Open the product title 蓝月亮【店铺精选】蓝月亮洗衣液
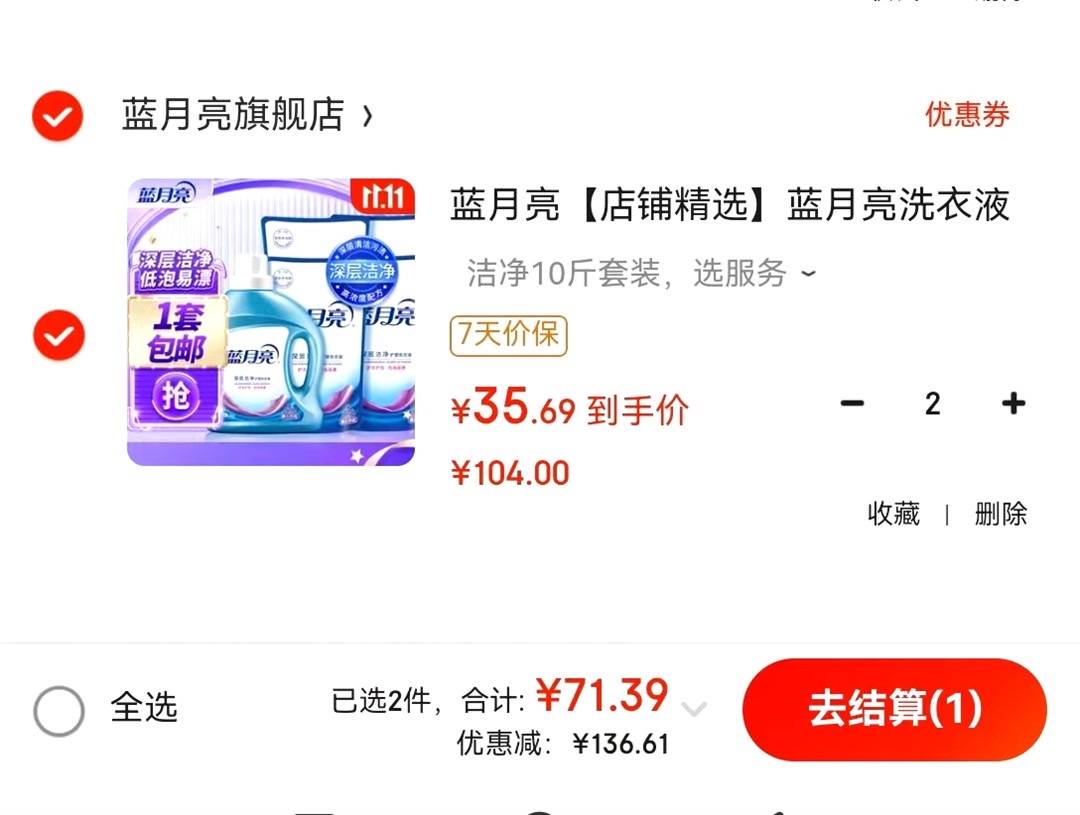The height and width of the screenshot is (815, 1080). (730, 205)
